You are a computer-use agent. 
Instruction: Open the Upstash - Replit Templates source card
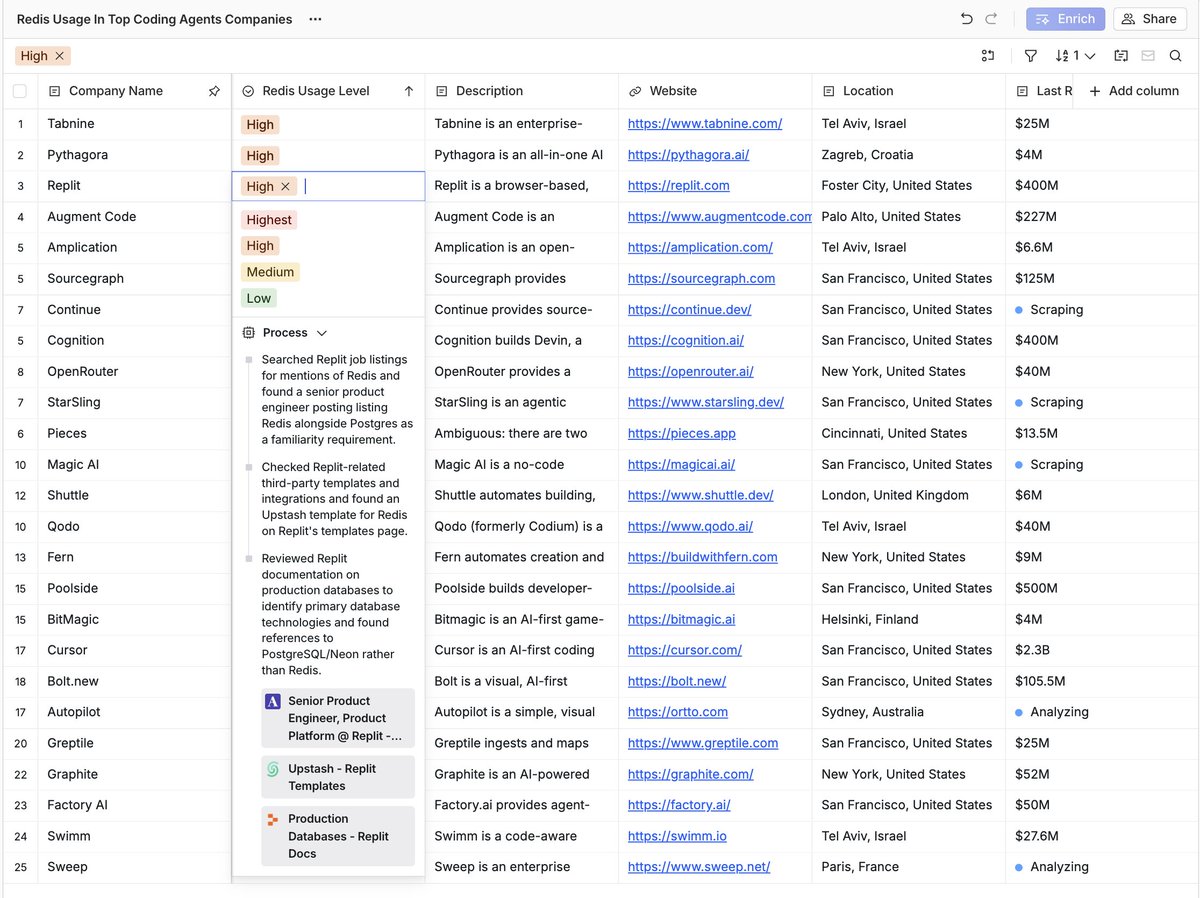point(338,777)
